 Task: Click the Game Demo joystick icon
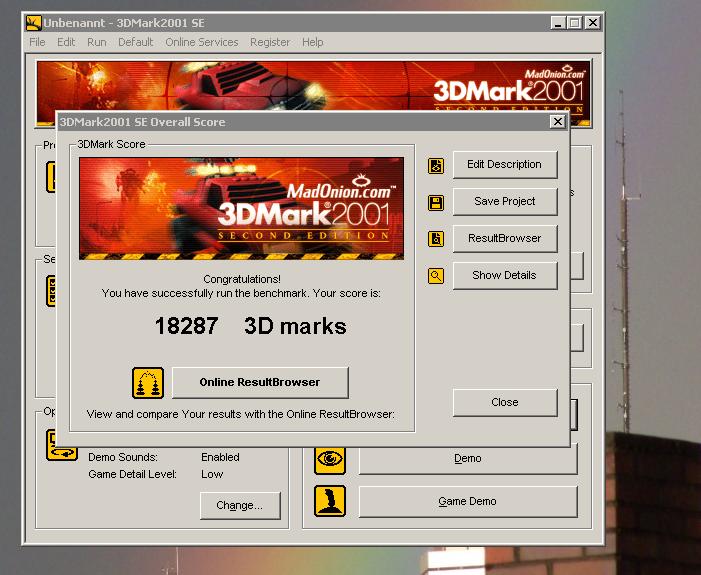point(330,501)
